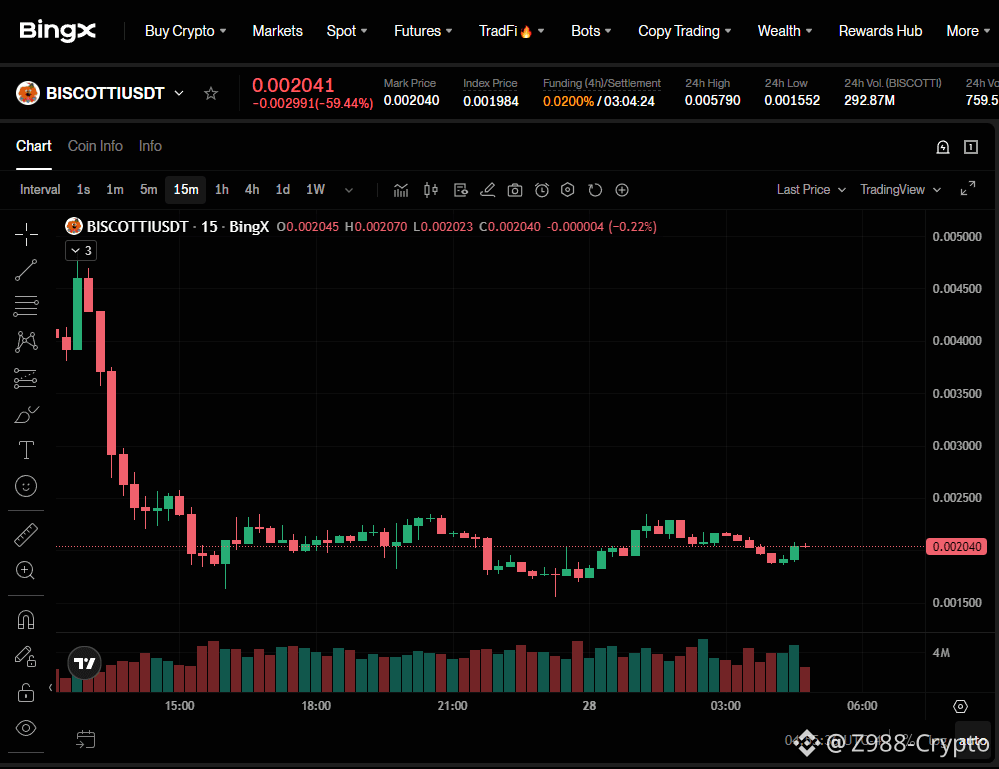Open the More menu
The height and width of the screenshot is (769, 999).
click(x=968, y=31)
